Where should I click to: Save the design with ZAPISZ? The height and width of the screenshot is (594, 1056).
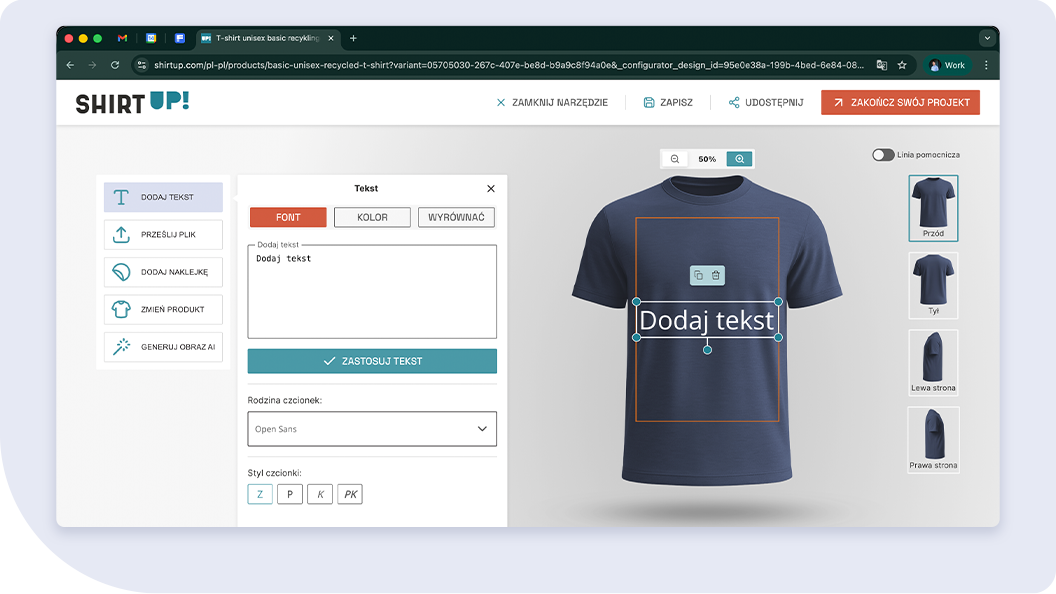[x=668, y=102]
